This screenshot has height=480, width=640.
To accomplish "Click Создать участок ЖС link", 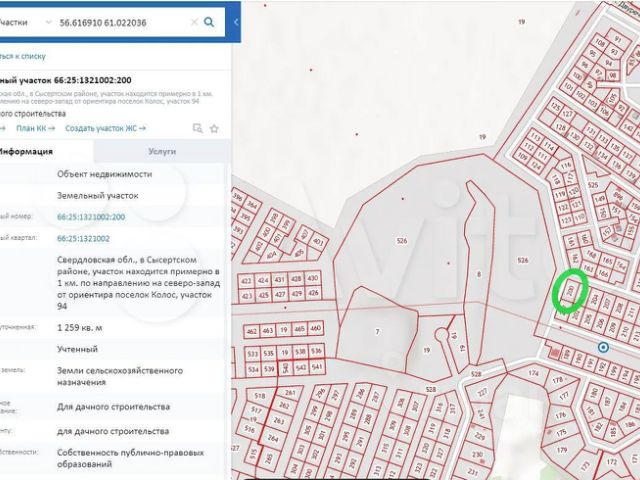I will (x=105, y=128).
